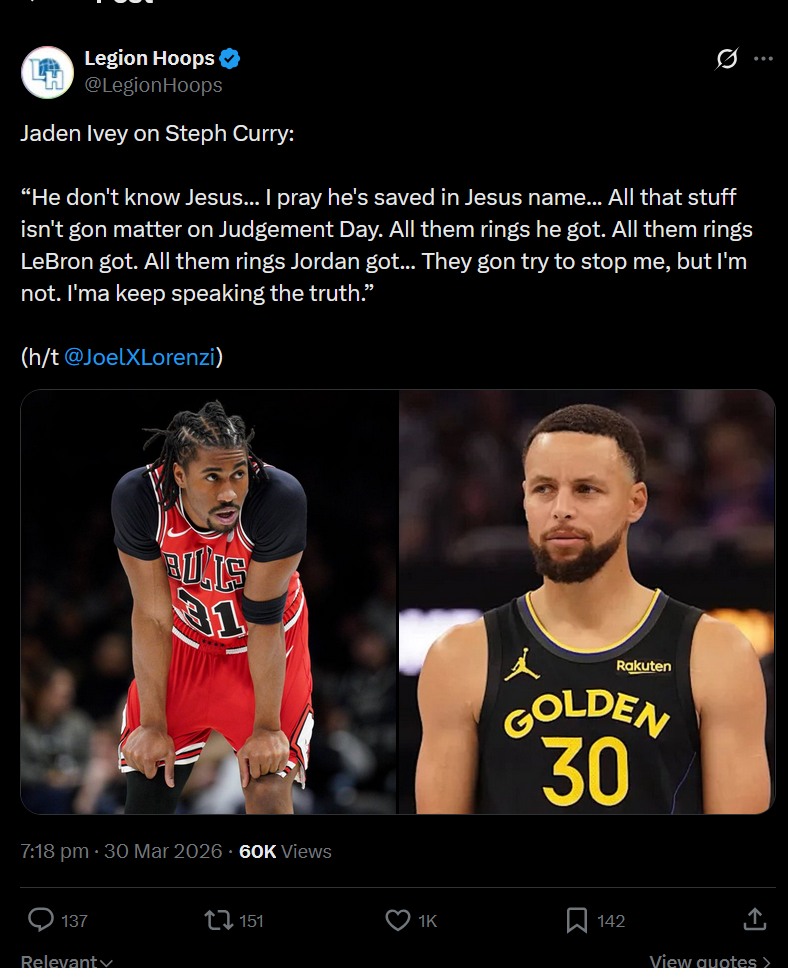Click the repost icon with 151 reposts
The width and height of the screenshot is (788, 968).
pos(219,920)
